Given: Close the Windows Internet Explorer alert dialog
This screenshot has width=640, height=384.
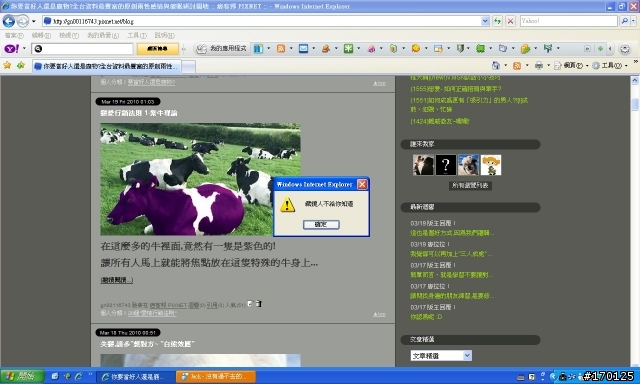Looking at the screenshot, I should click(362, 184).
